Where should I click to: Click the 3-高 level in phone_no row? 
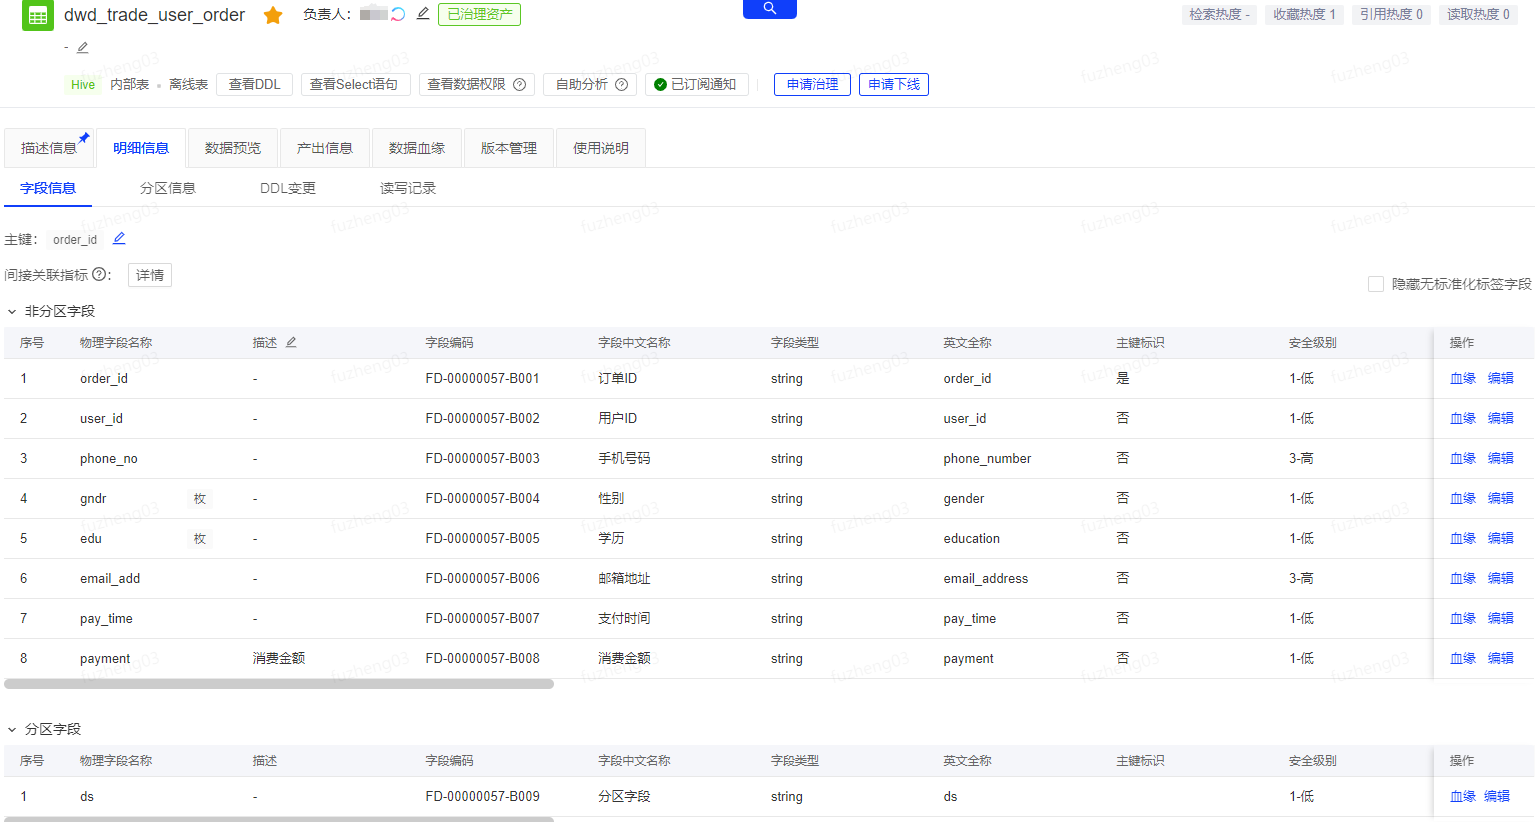[1301, 458]
